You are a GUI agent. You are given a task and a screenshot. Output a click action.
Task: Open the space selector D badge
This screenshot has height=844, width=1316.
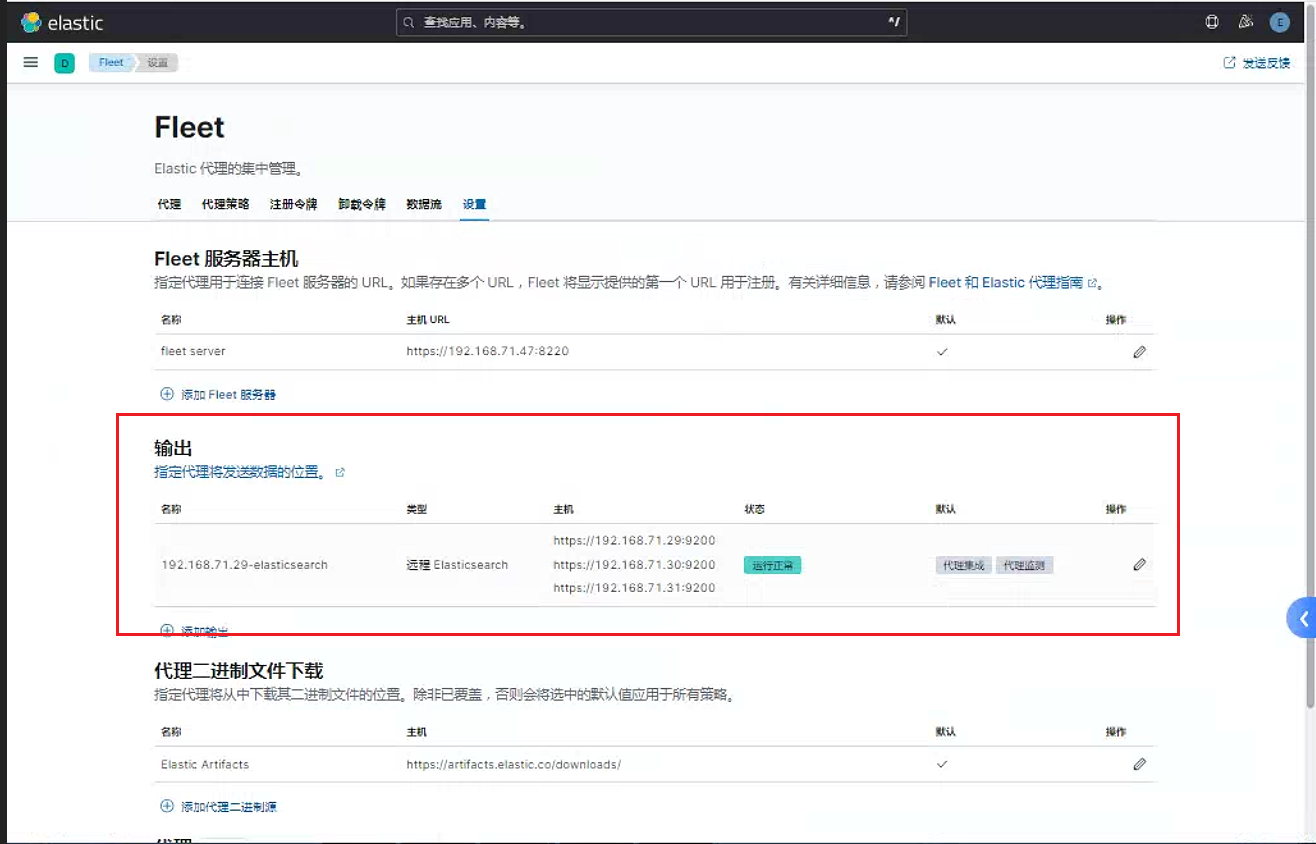[64, 63]
